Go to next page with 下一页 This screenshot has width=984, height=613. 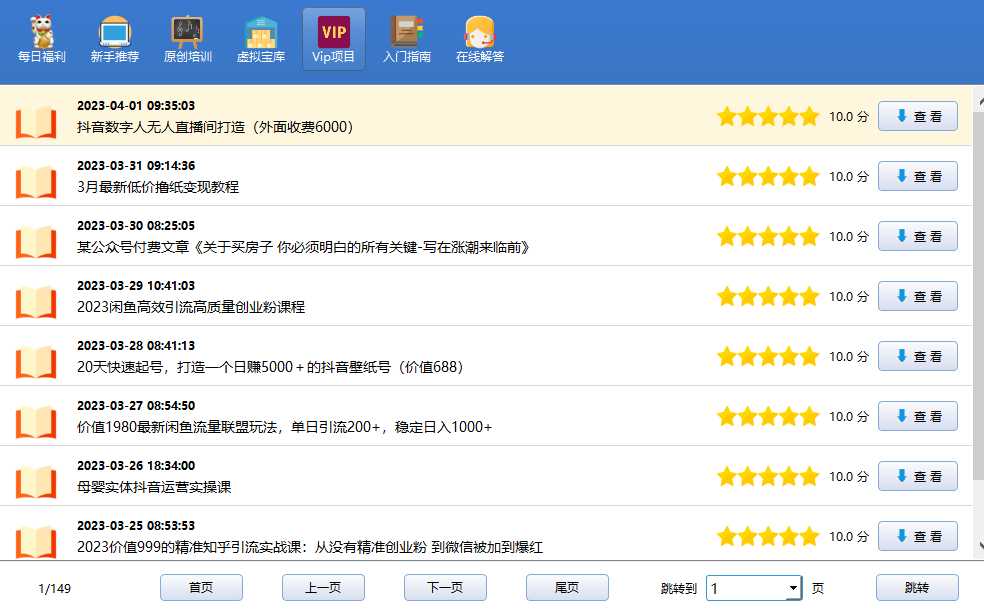pyautogui.click(x=445, y=587)
